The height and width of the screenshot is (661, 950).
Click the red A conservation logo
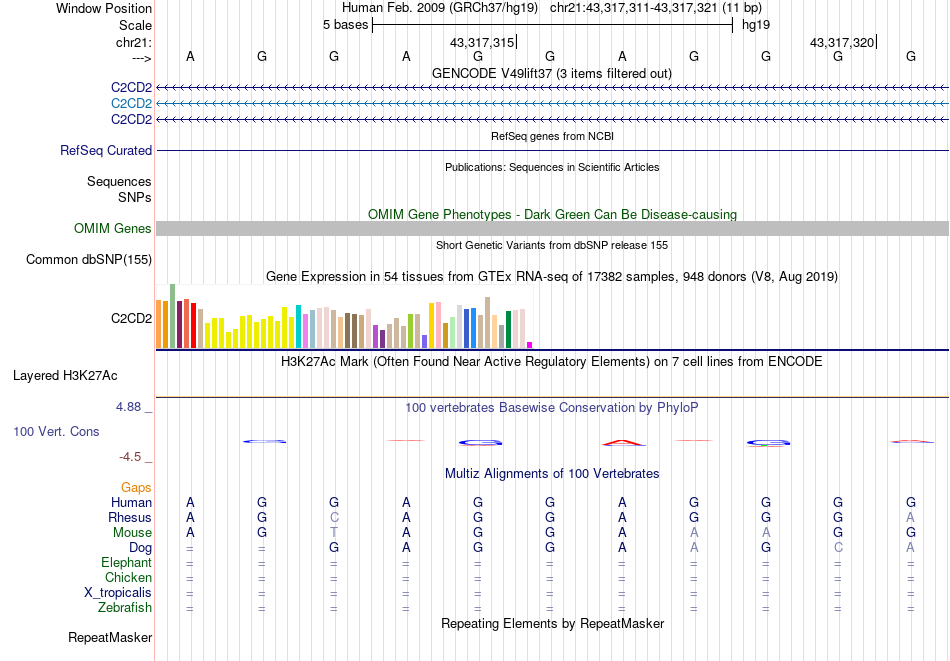pos(623,443)
